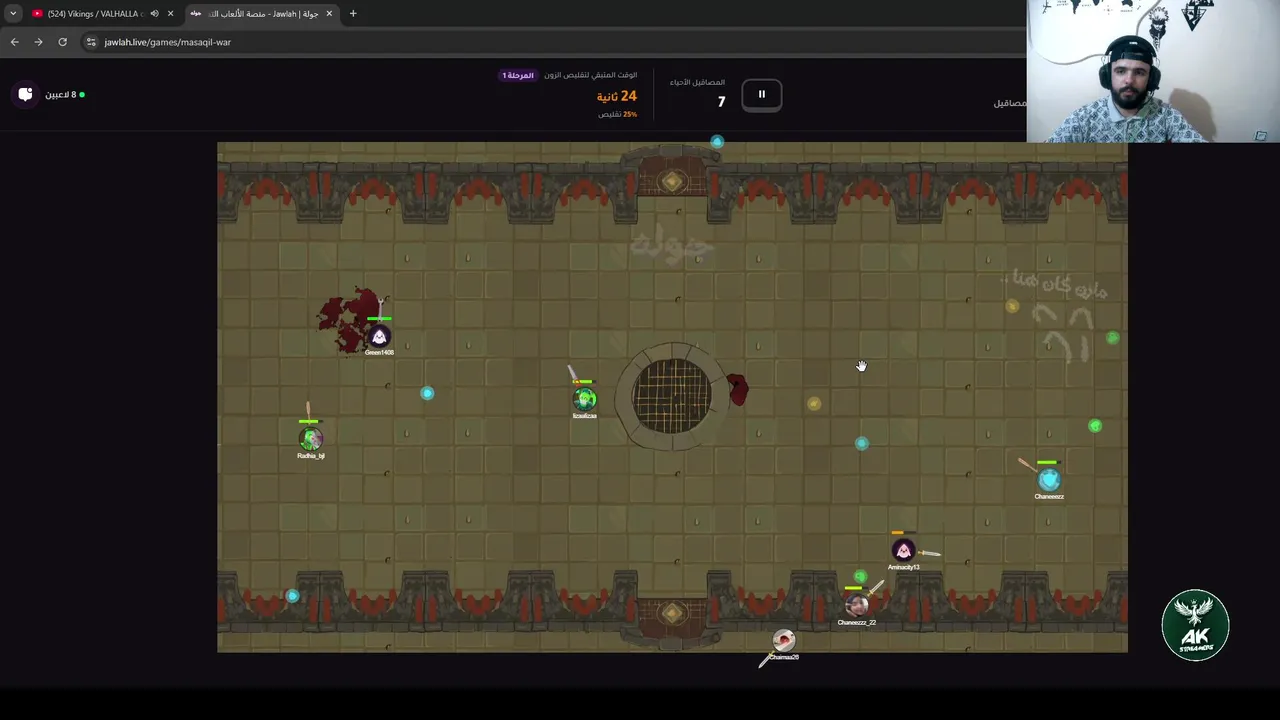1280x720 pixels.
Task: Click the green orb above Chaneezzz_22
Action: click(860, 577)
